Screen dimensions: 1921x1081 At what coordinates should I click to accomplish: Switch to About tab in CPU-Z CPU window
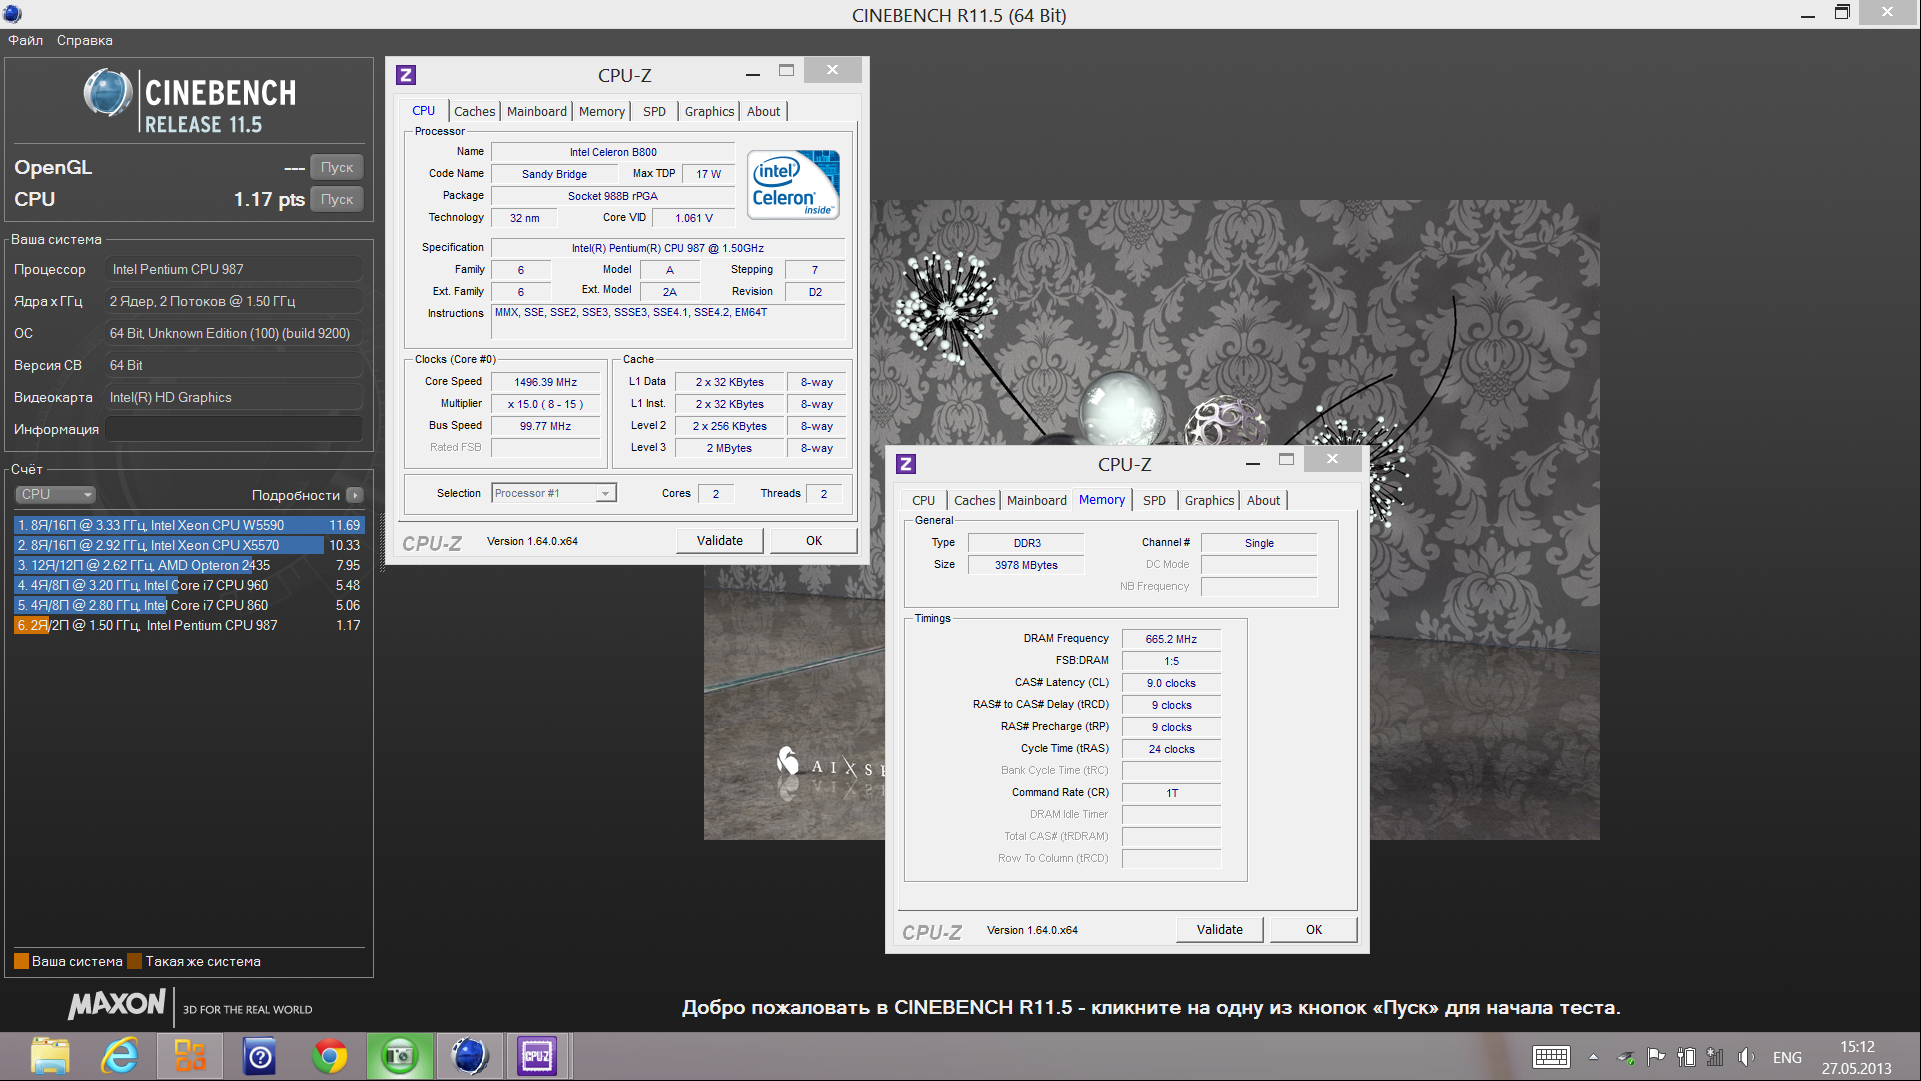764,111
